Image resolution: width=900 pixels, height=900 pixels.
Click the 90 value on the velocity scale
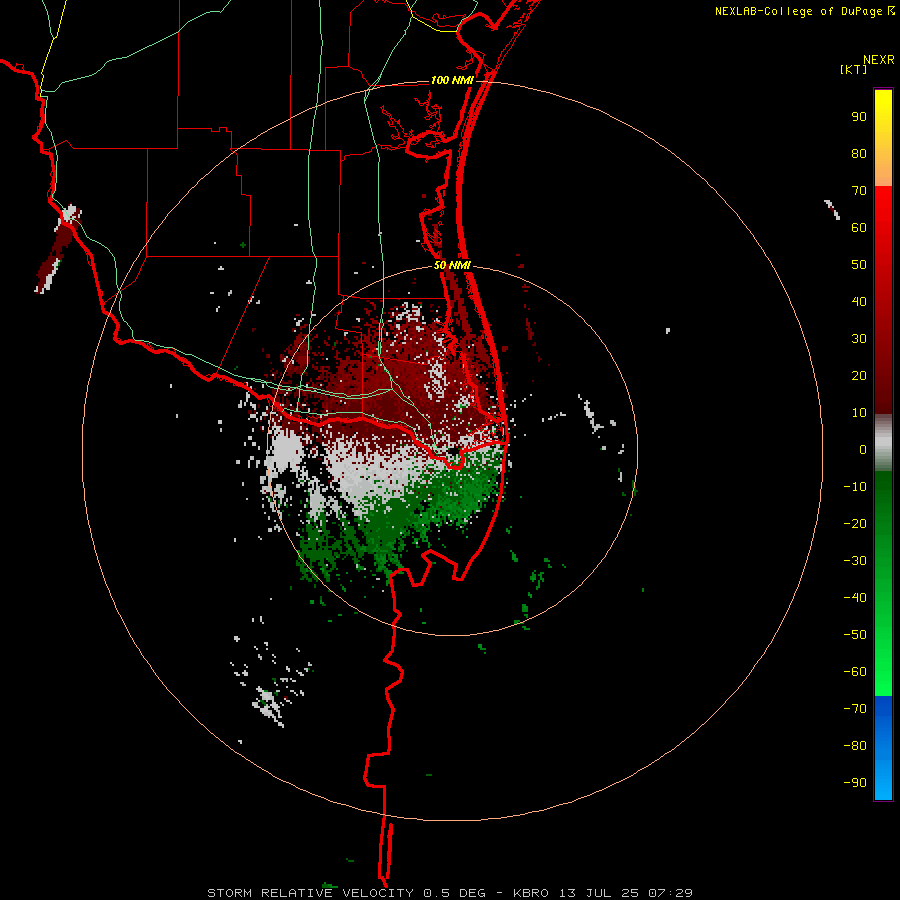[859, 117]
